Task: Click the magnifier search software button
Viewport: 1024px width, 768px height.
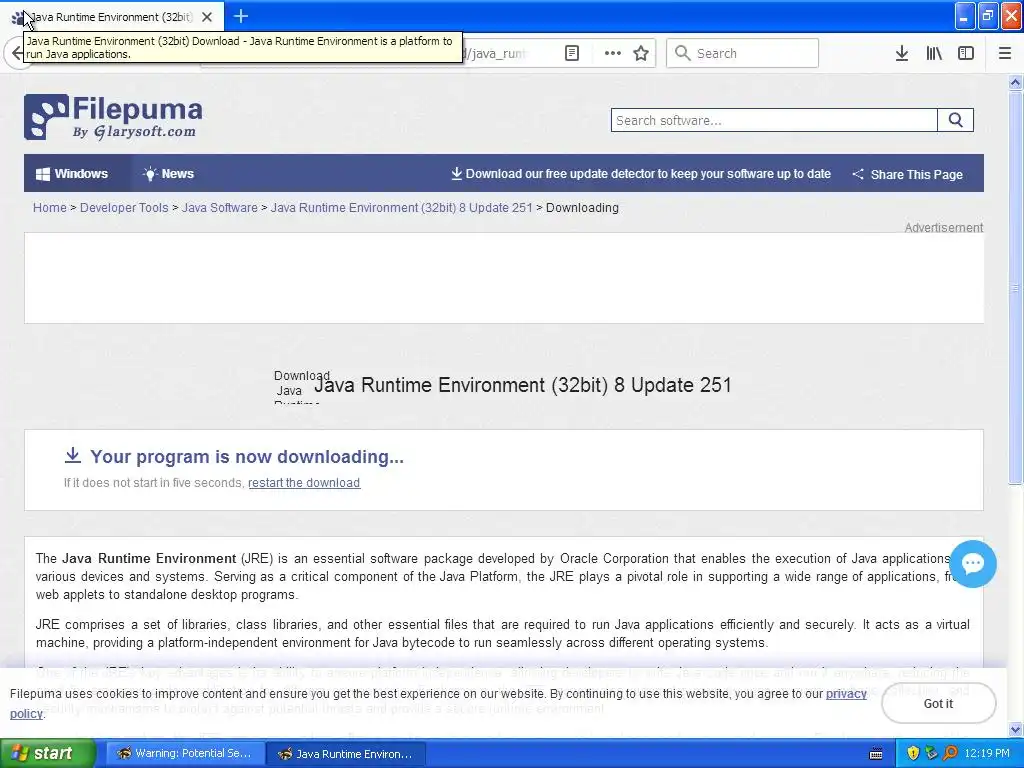Action: pyautogui.click(x=955, y=120)
